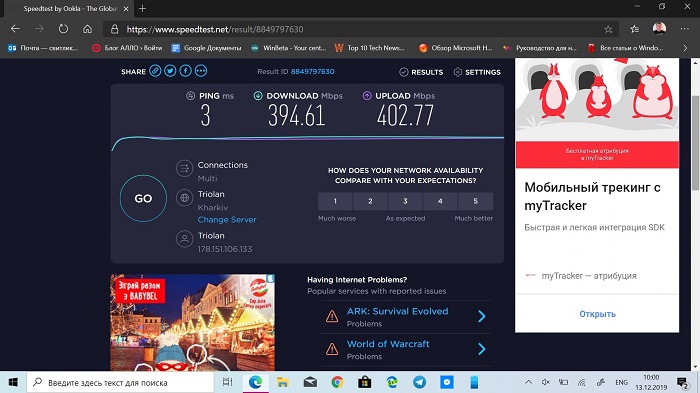700x393 pixels.
Task: Share result on Facebook
Action: (185, 71)
